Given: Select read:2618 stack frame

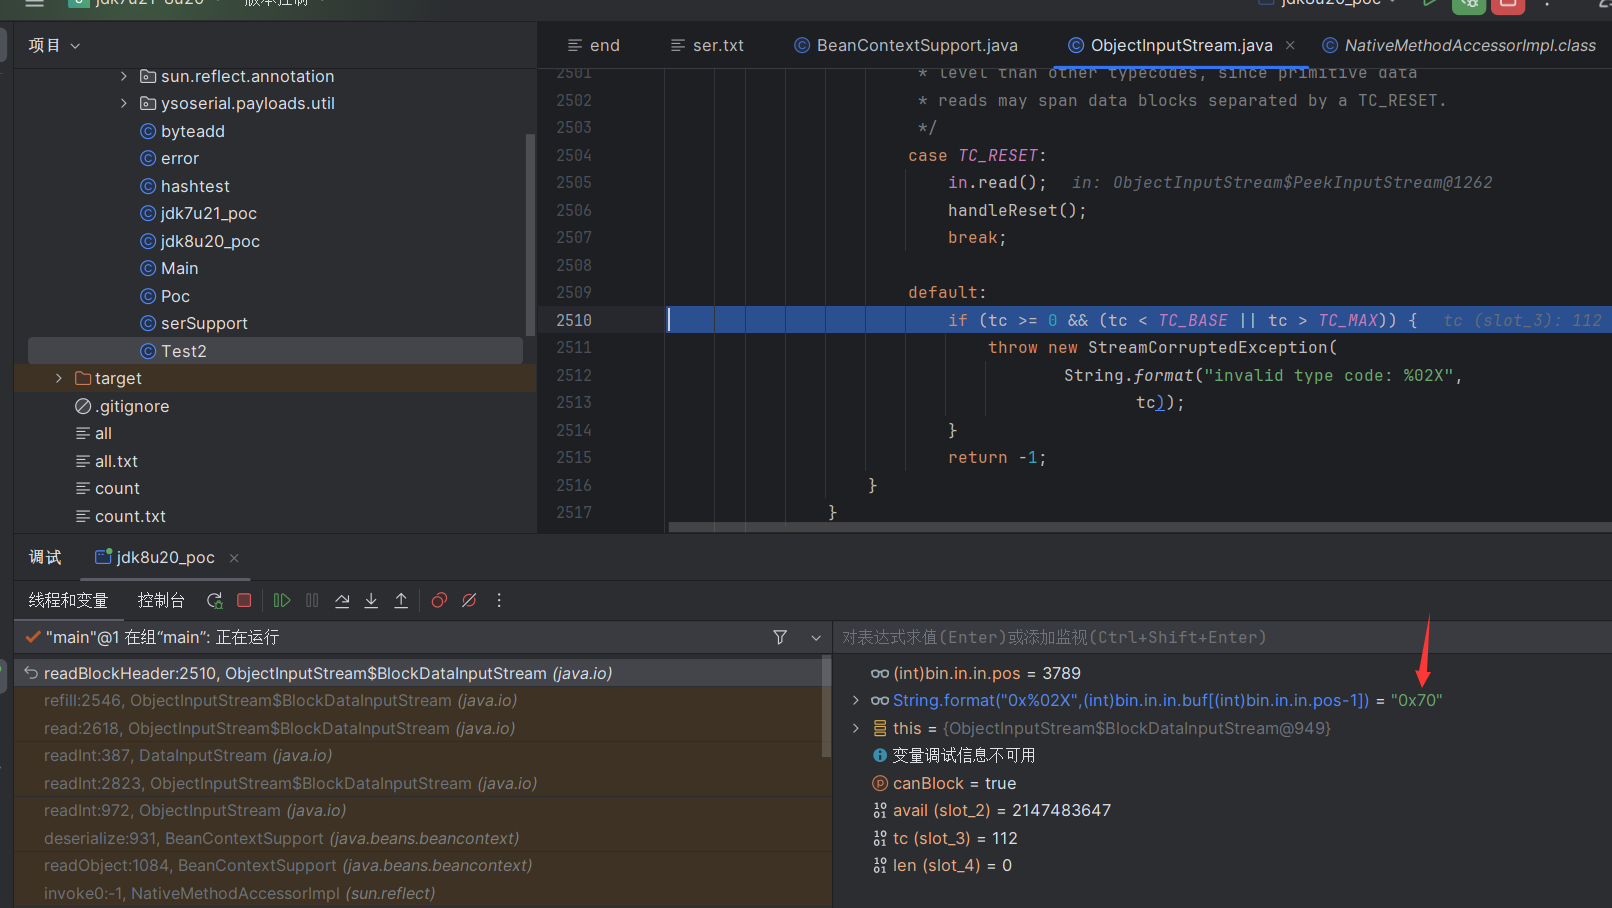Looking at the screenshot, I should (422, 728).
